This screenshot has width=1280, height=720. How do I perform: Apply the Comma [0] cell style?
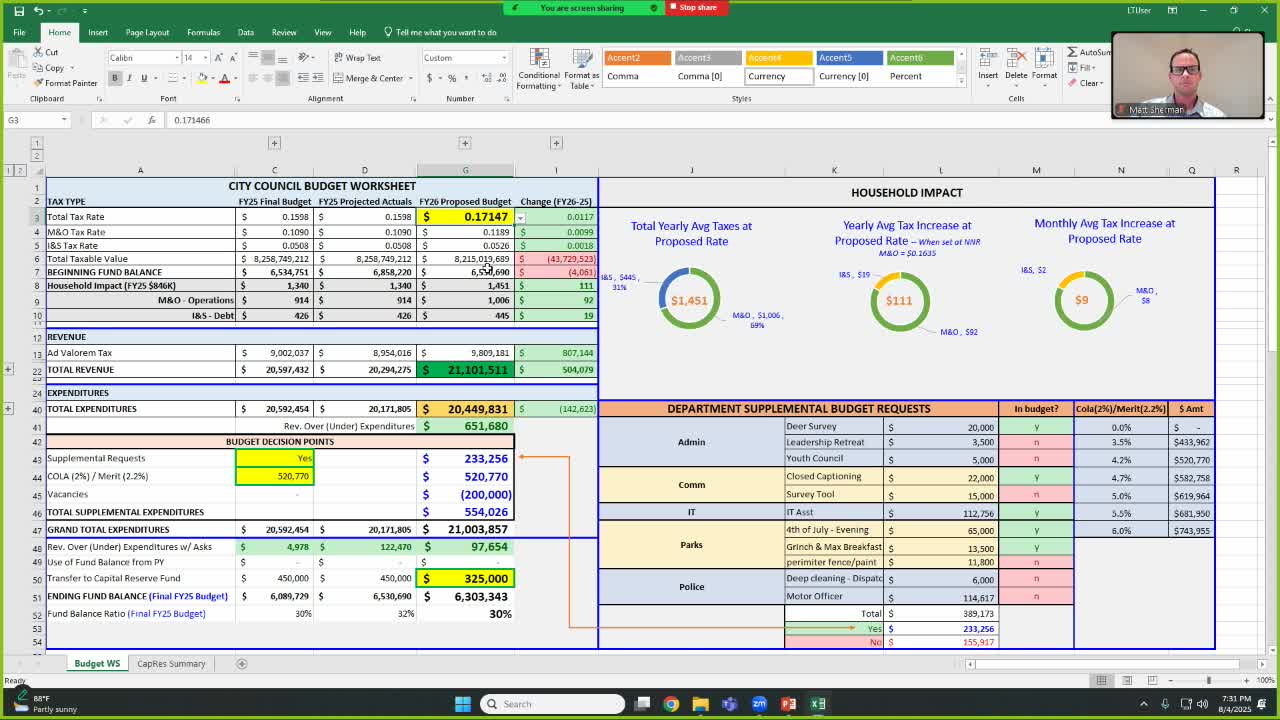706,76
